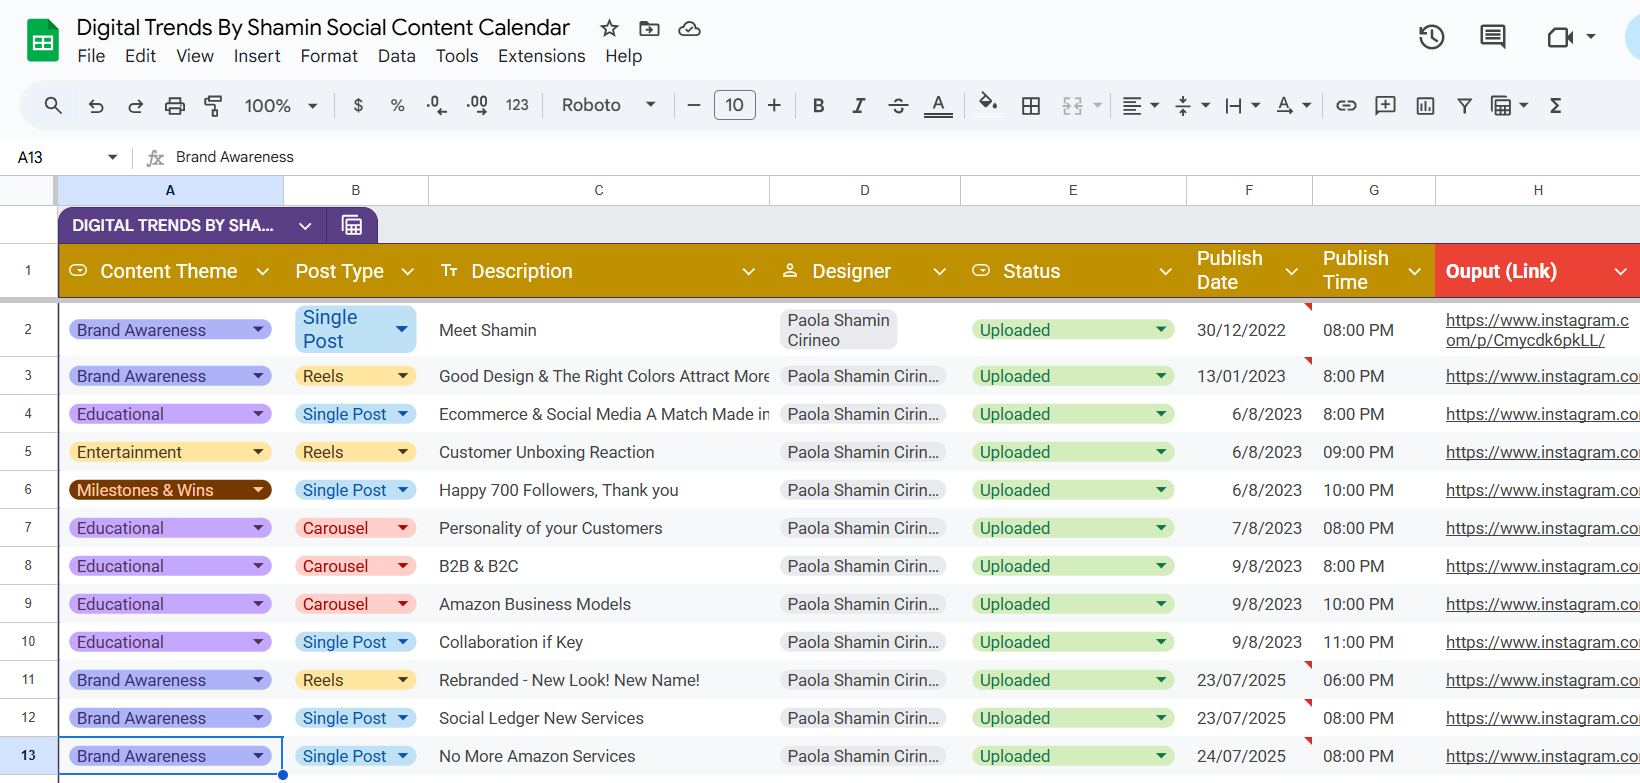The width and height of the screenshot is (1640, 783).
Task: Decrease font size with minus button
Action: pos(694,105)
